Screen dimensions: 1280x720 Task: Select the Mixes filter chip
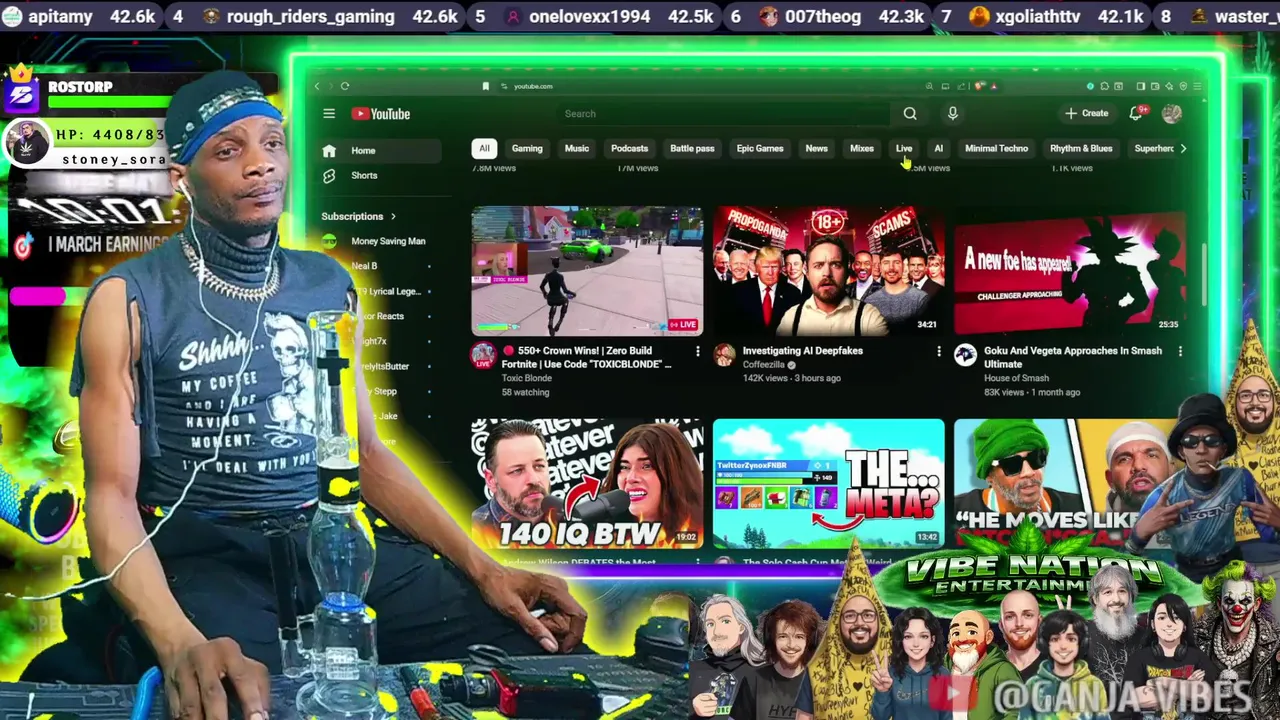[x=862, y=149]
